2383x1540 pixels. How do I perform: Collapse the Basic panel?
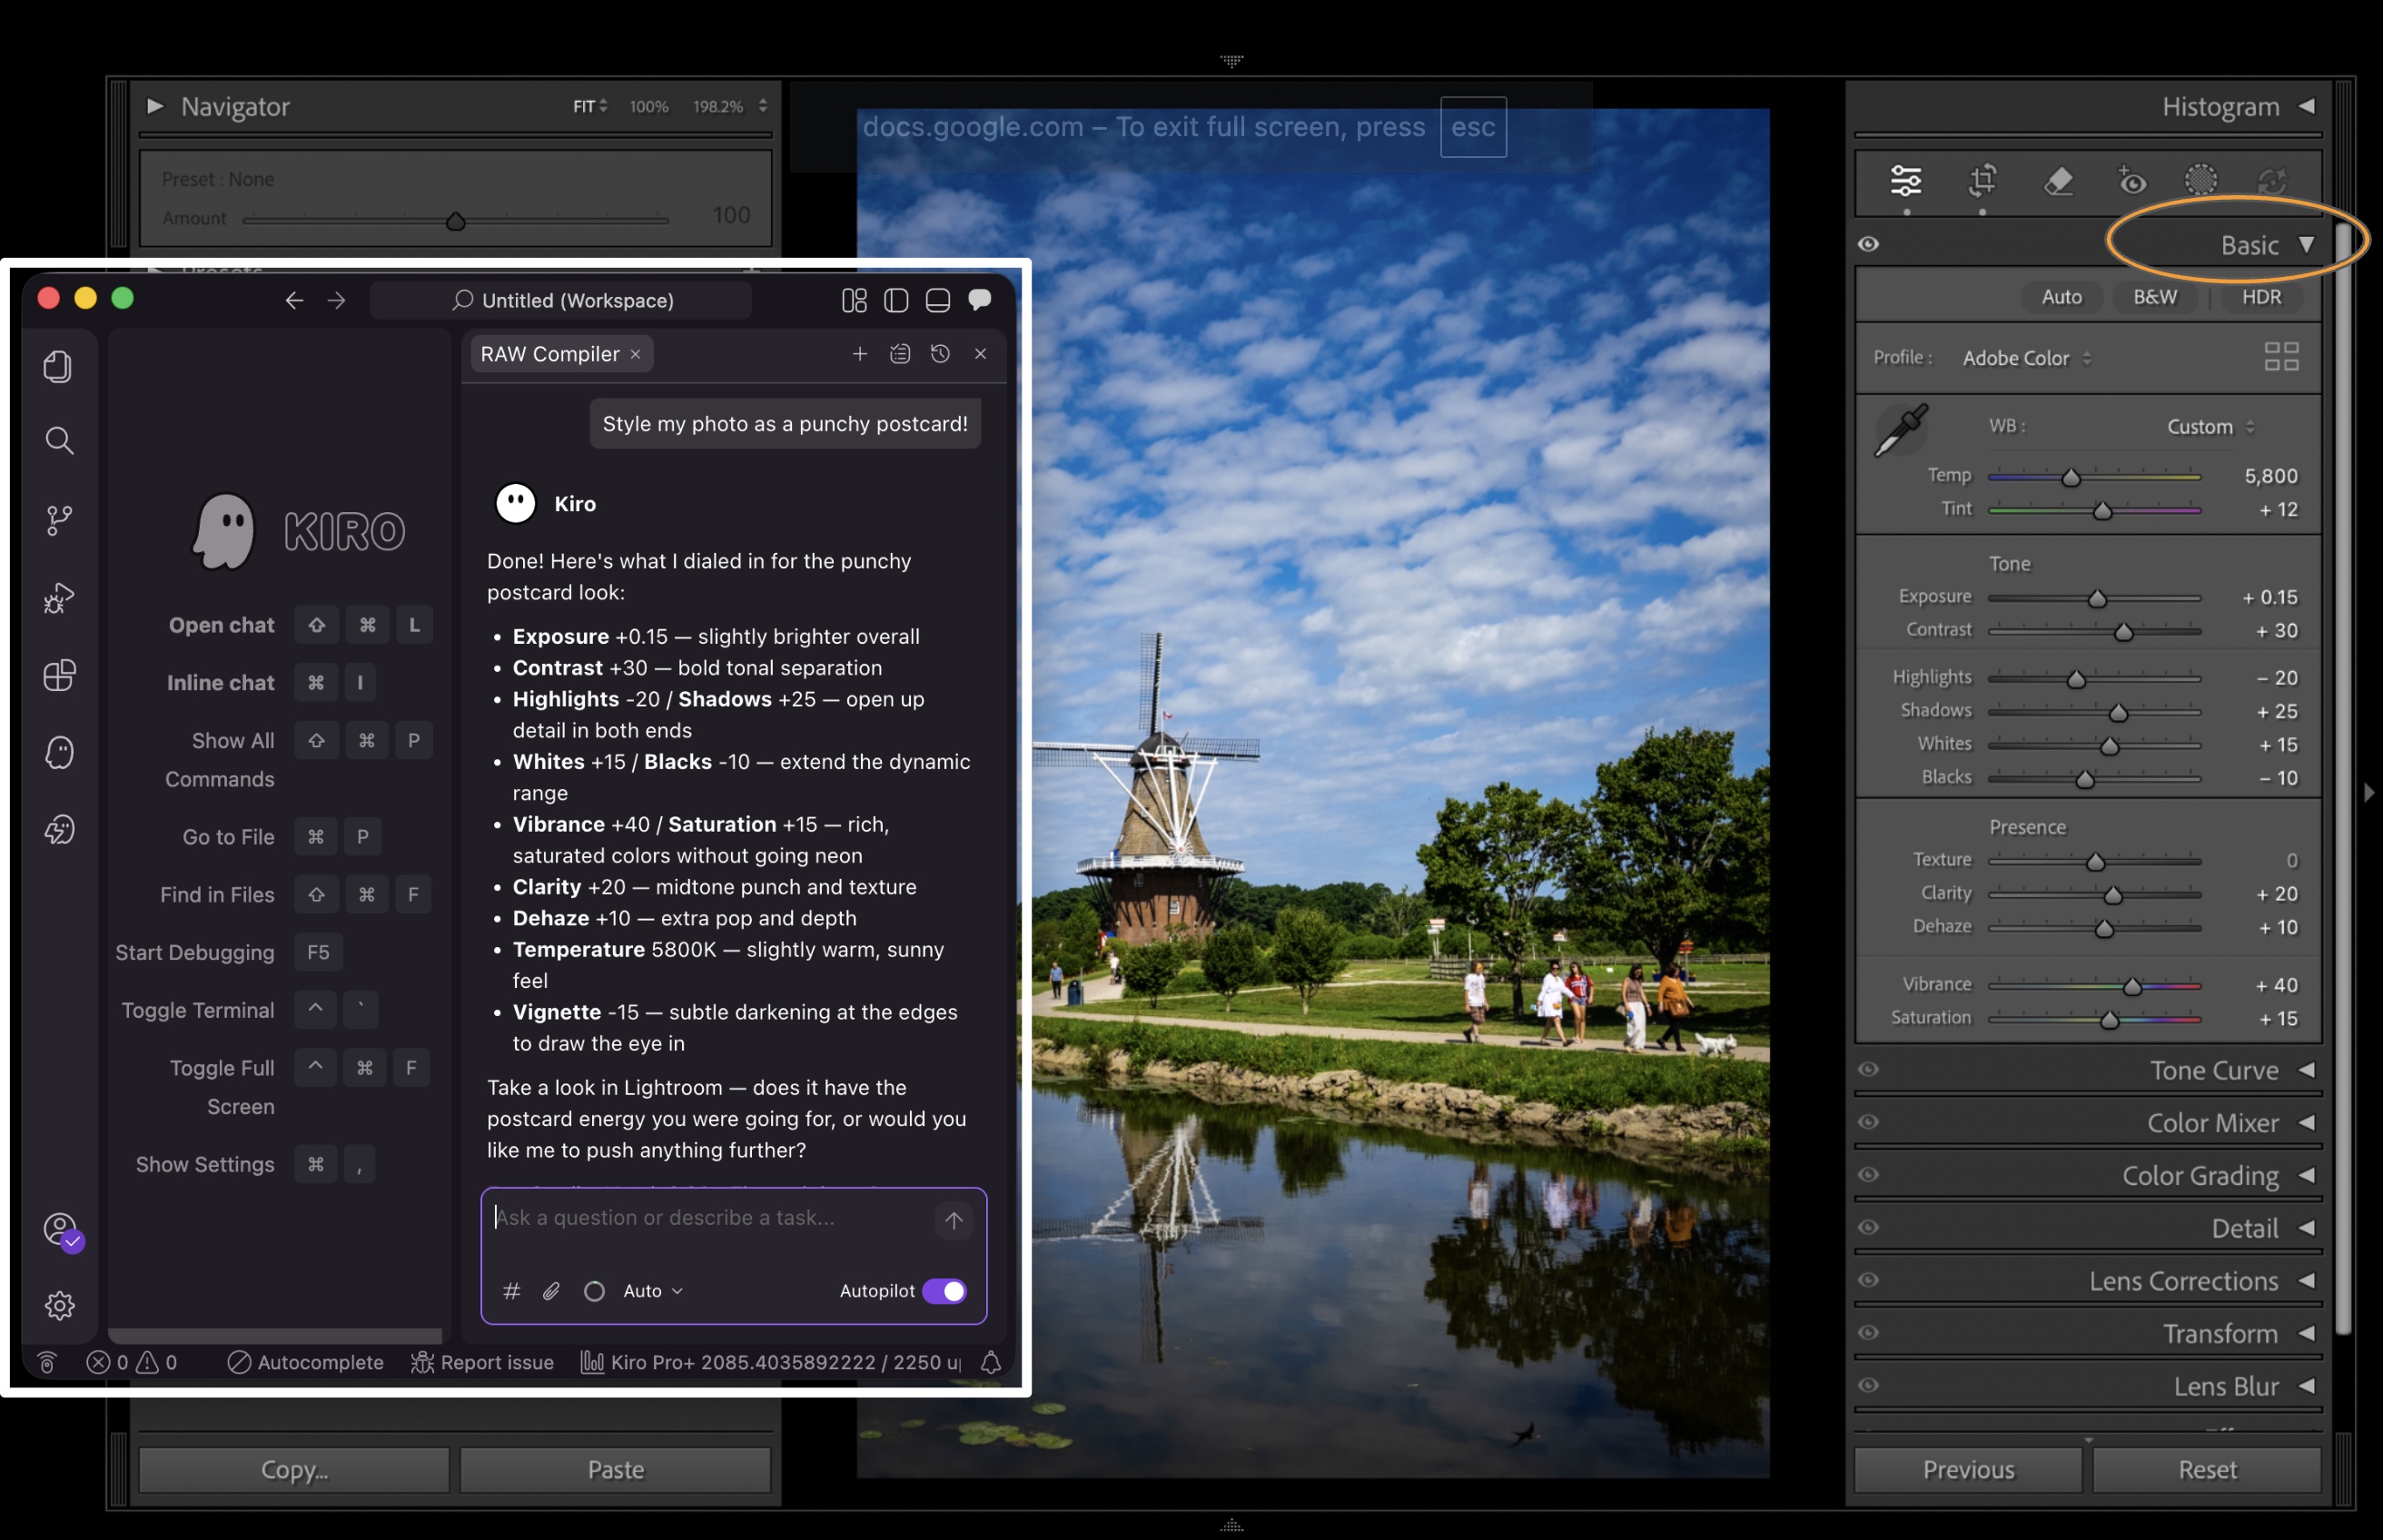click(x=2306, y=244)
